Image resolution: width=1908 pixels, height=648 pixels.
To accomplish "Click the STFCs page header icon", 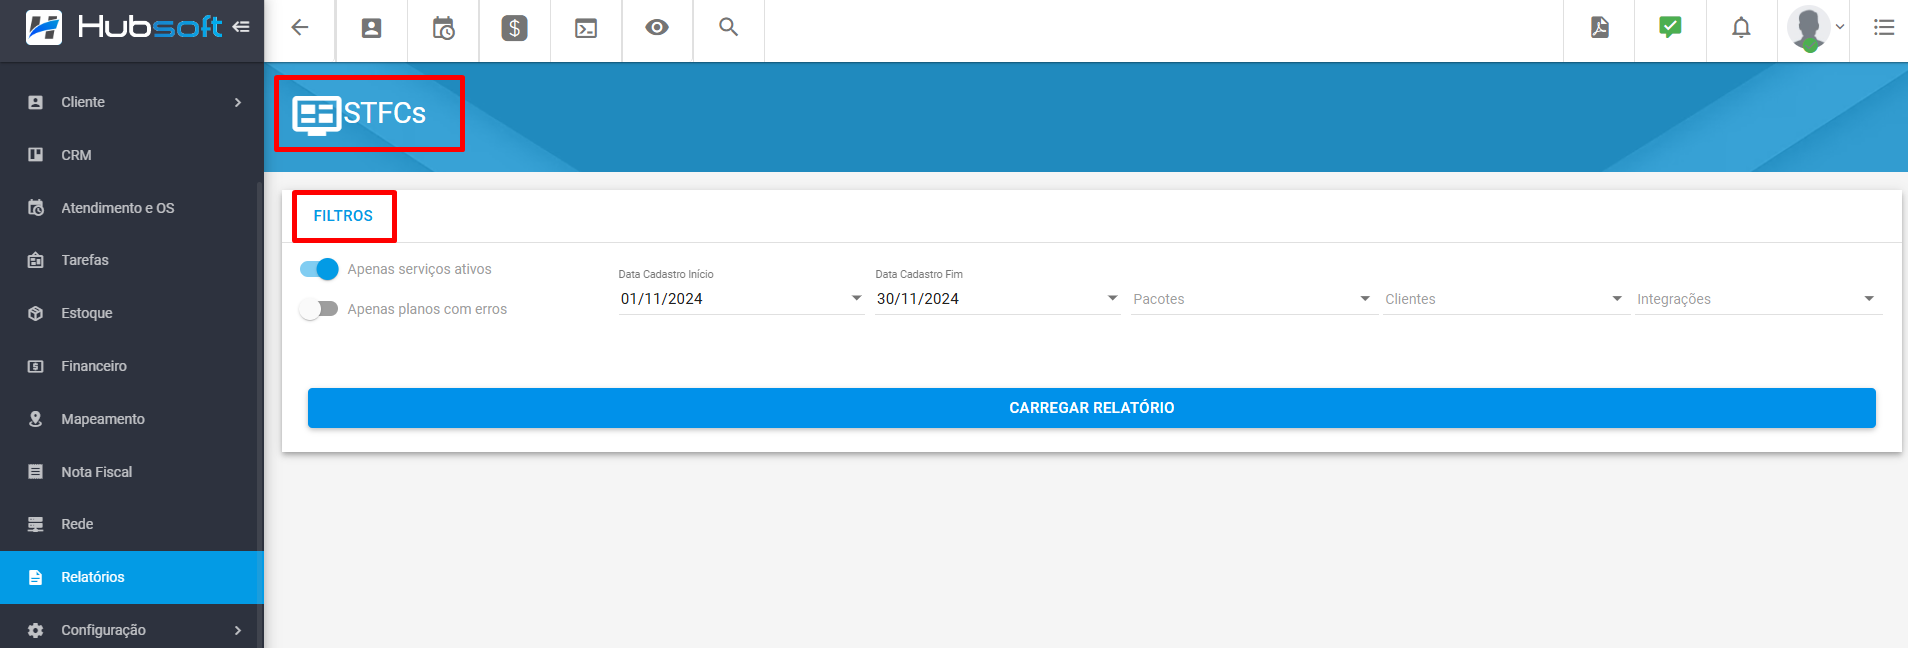I will 316,115.
